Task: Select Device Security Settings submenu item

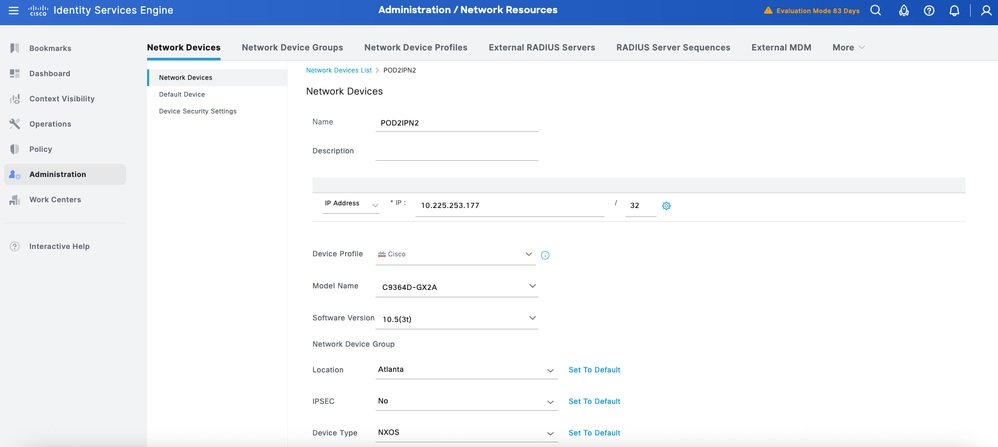Action: pos(197,111)
